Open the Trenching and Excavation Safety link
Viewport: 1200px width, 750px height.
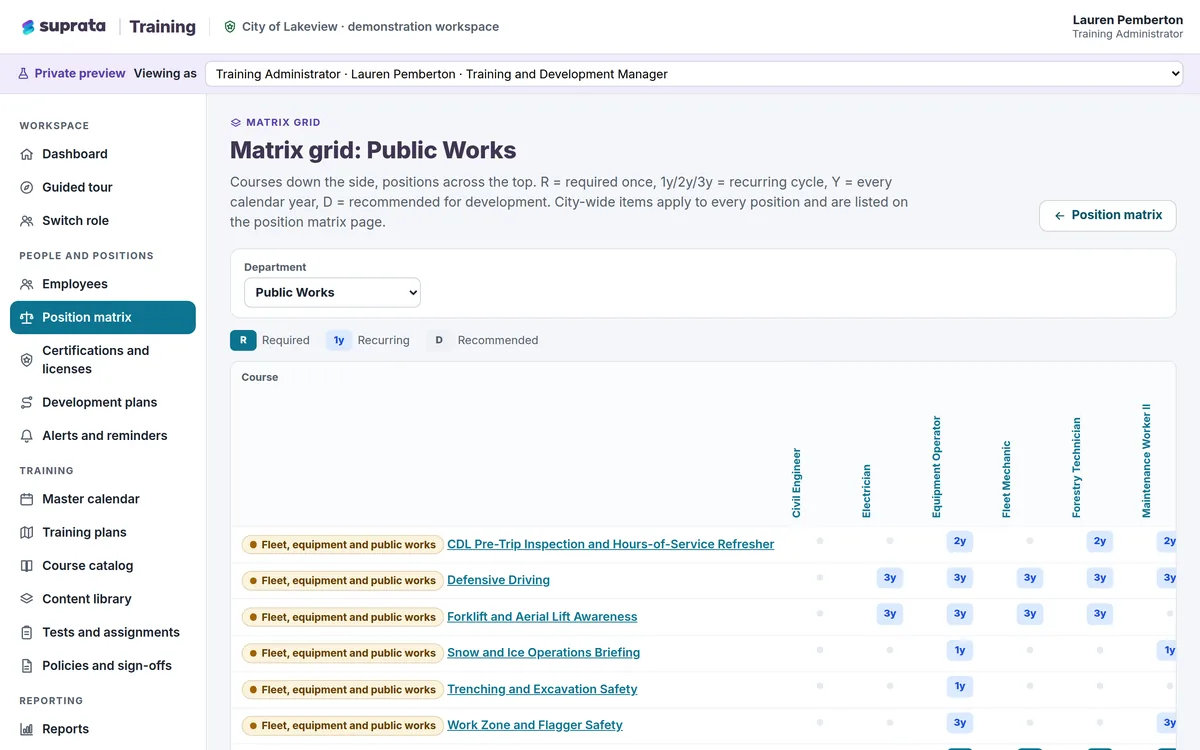click(x=542, y=689)
